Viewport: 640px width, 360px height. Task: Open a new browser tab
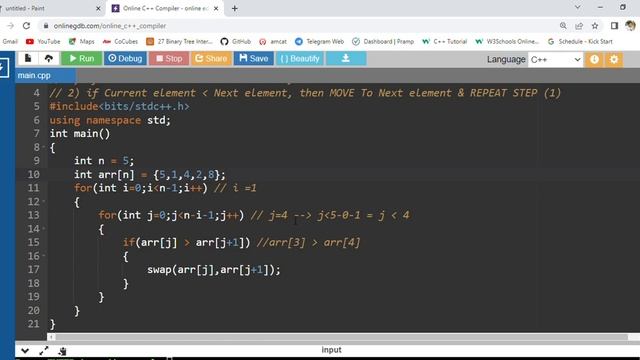[235, 8]
